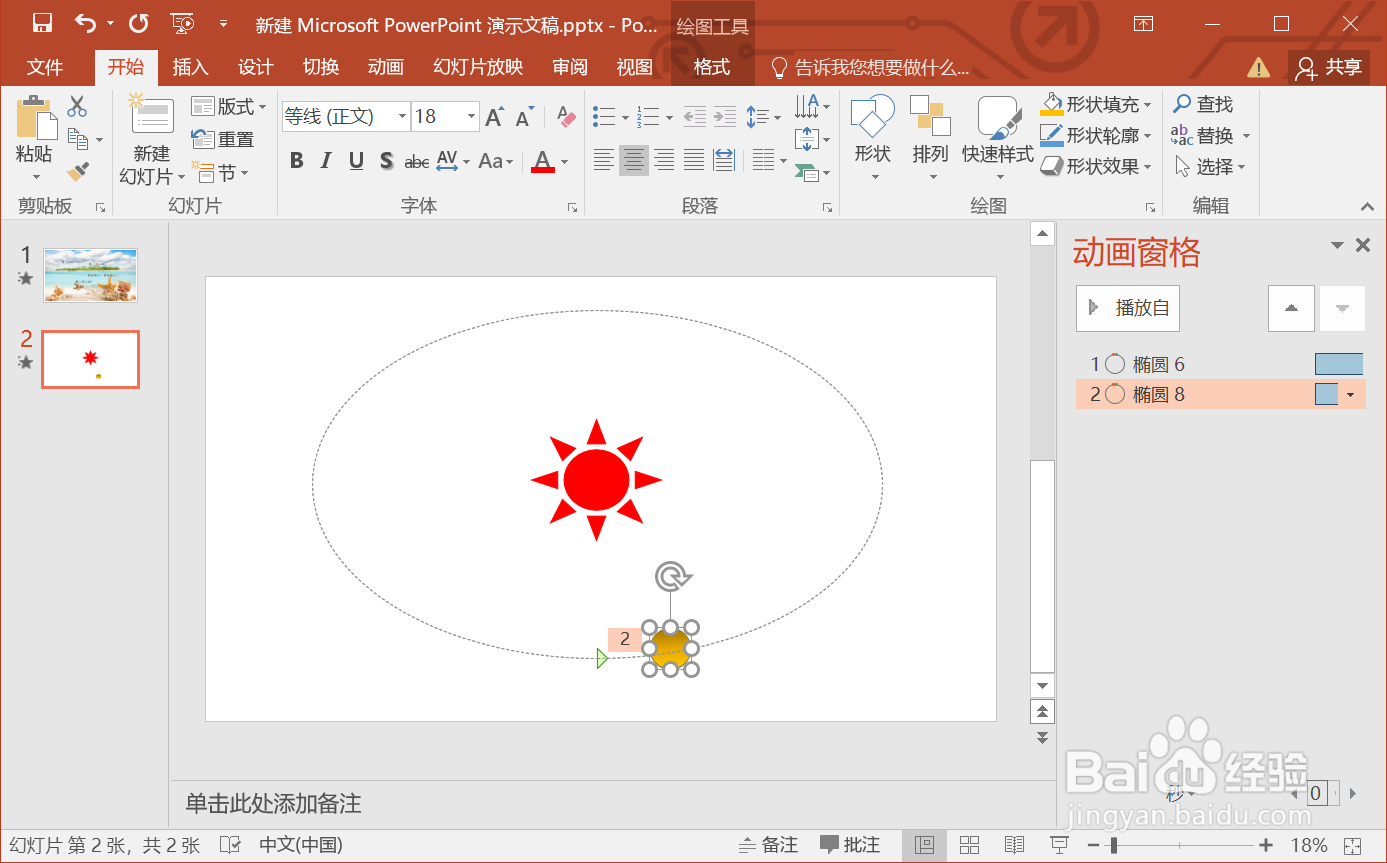This screenshot has width=1387, height=863.
Task: Click the notes field 单击此处添加备注
Action: click(273, 803)
